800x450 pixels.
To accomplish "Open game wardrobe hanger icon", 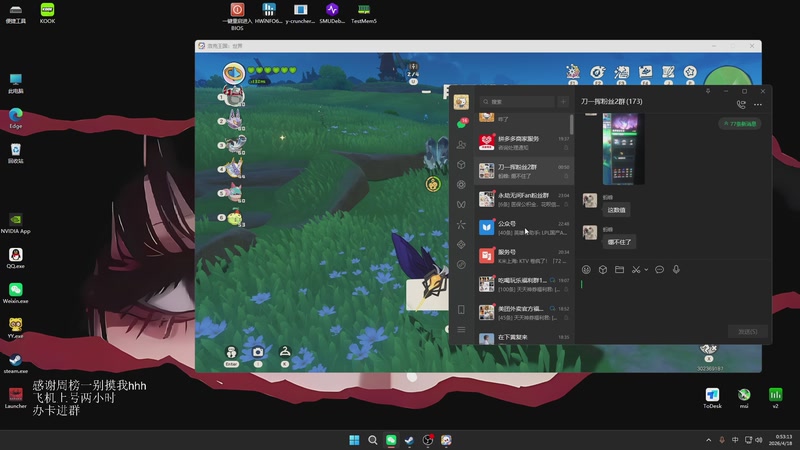I will (285, 351).
